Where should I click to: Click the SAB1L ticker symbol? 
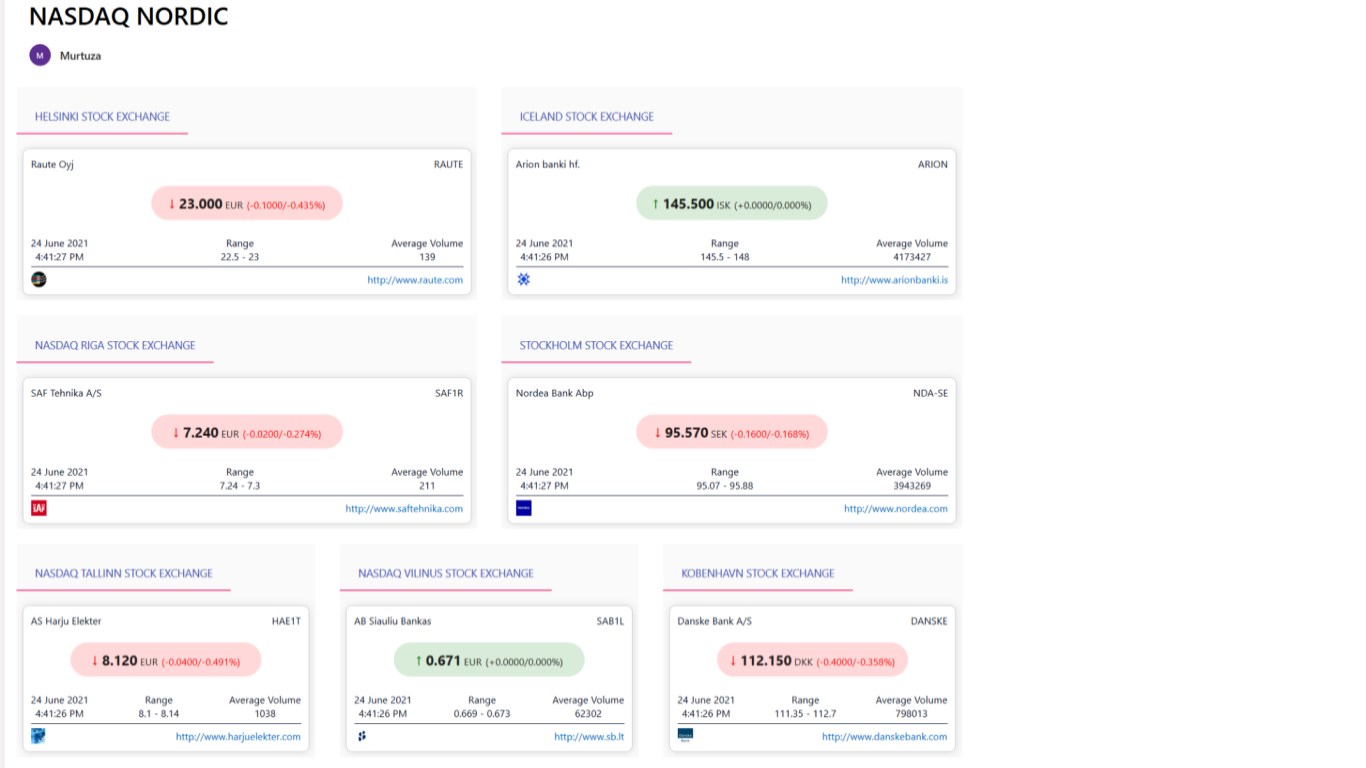(610, 621)
